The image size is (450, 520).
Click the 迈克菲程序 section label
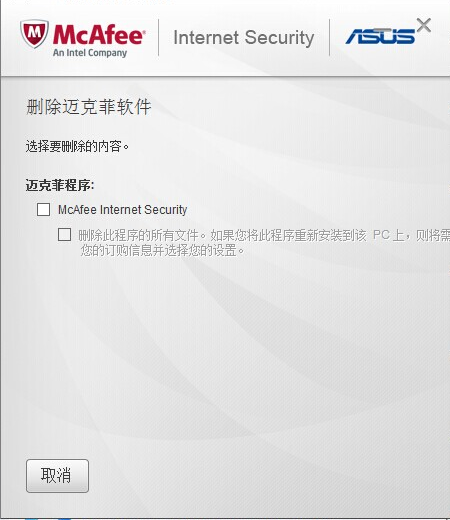coord(60,185)
